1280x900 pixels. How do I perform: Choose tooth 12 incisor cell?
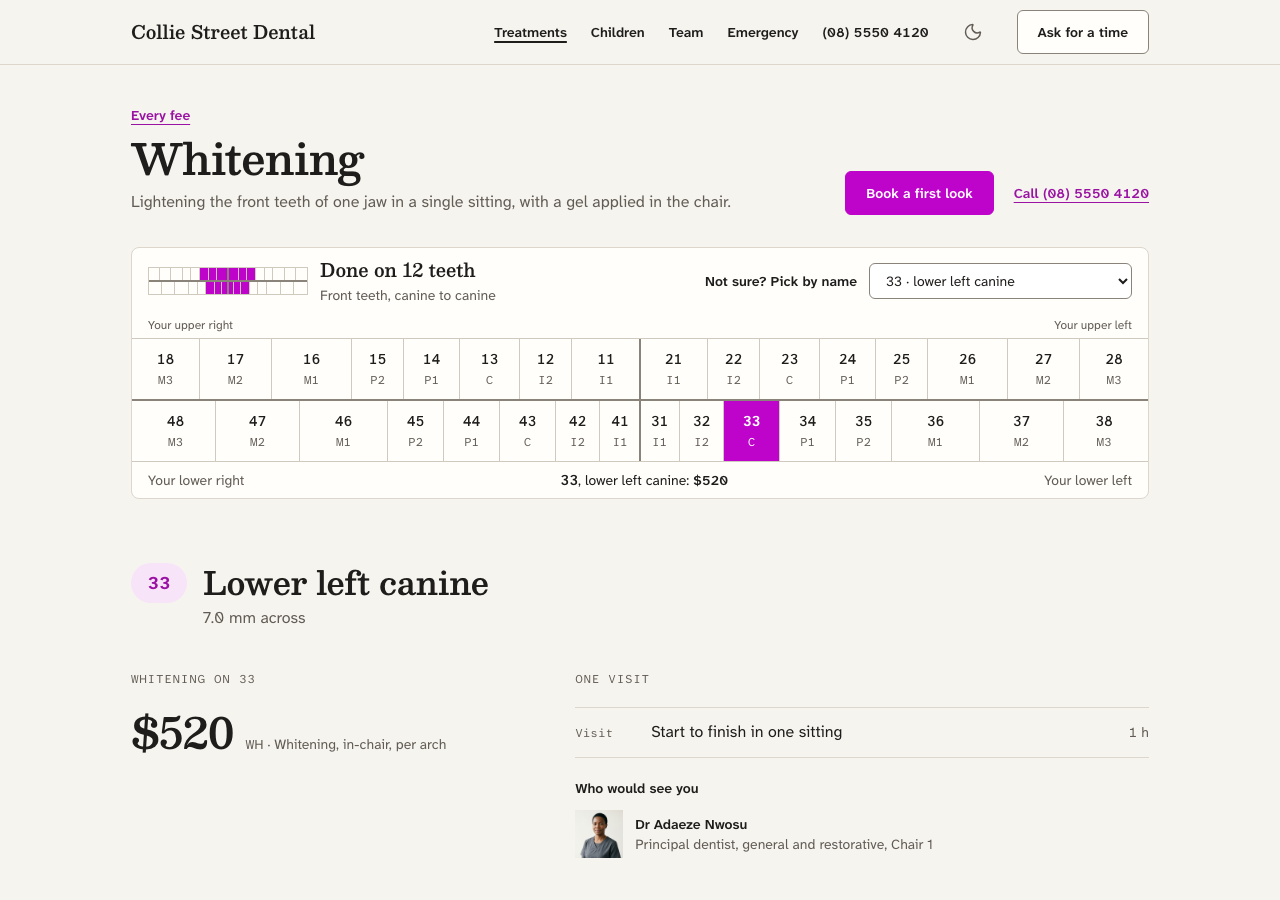[x=546, y=369]
